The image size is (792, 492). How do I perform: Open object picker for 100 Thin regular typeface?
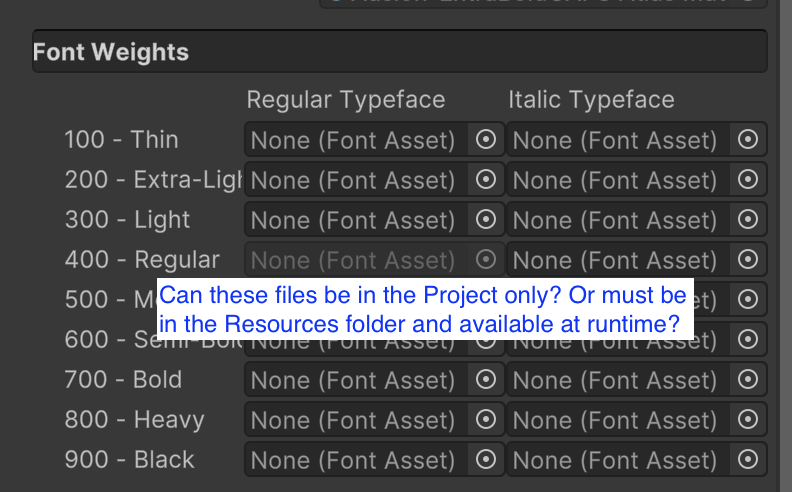click(486, 140)
